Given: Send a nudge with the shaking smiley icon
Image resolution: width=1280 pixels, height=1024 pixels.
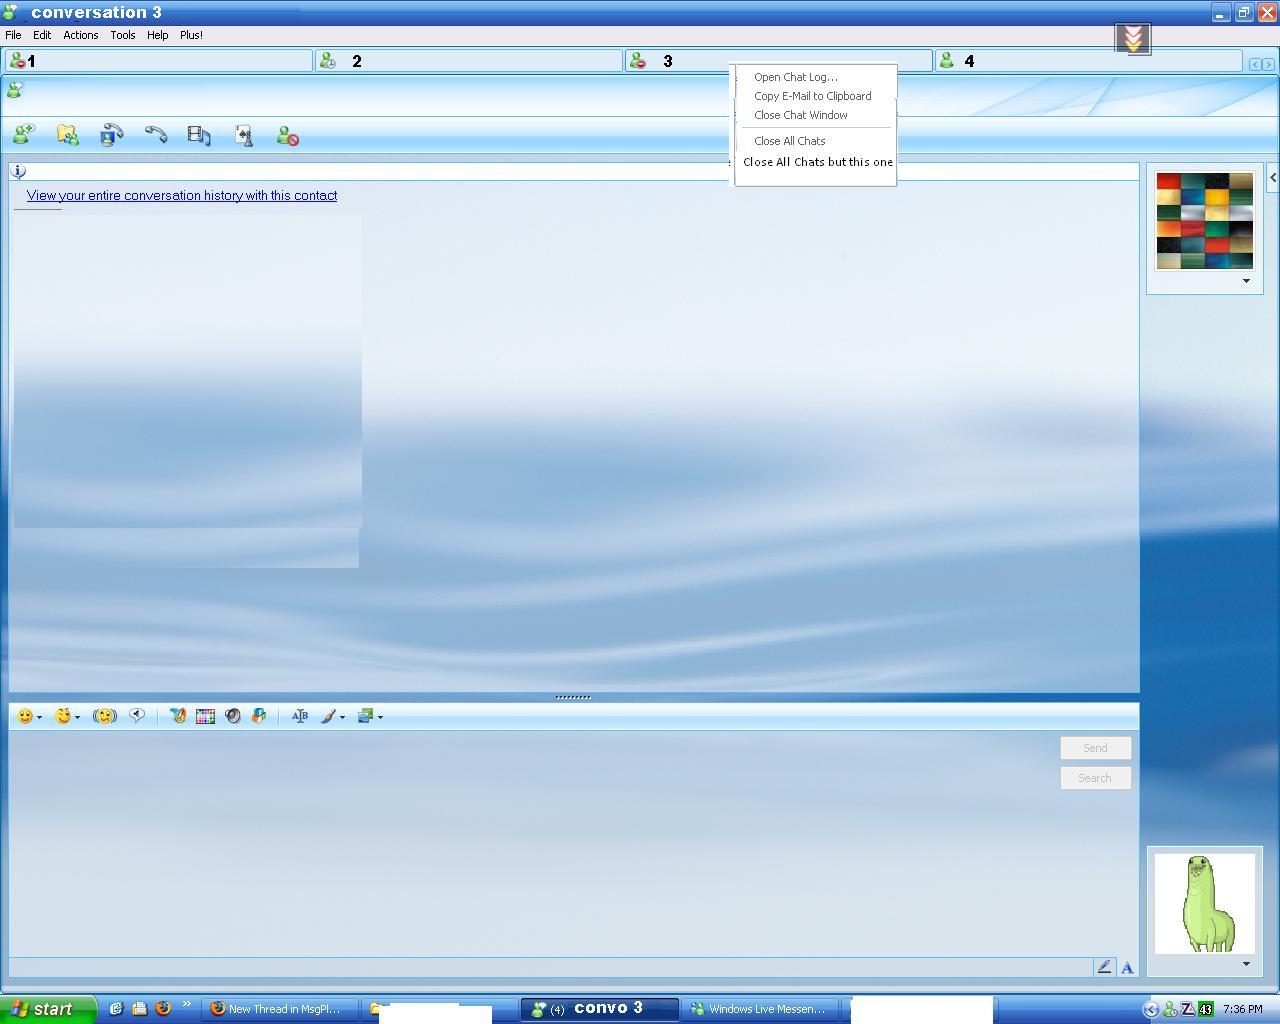Looking at the screenshot, I should click(x=105, y=716).
